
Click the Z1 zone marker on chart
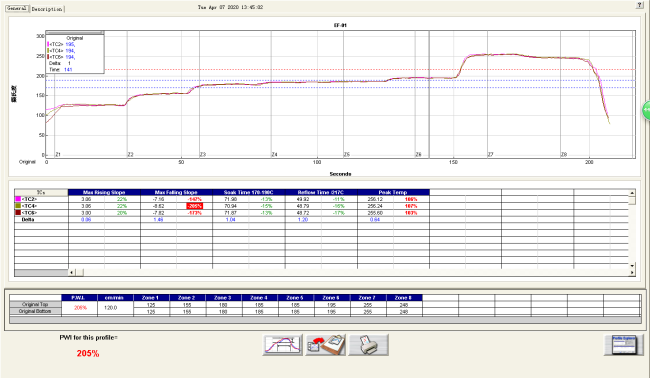coord(58,155)
